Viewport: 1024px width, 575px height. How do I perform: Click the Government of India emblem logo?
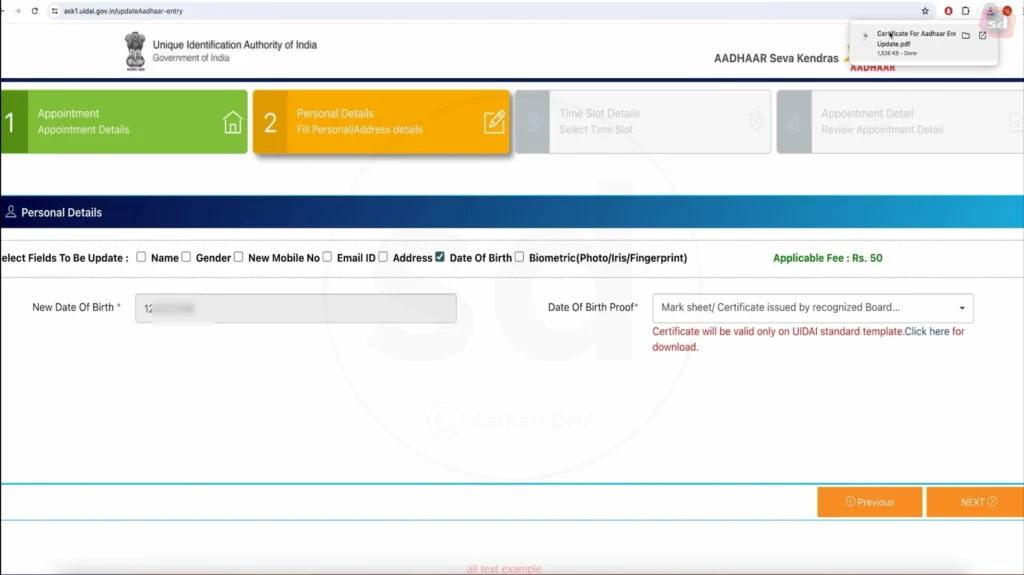[x=135, y=48]
